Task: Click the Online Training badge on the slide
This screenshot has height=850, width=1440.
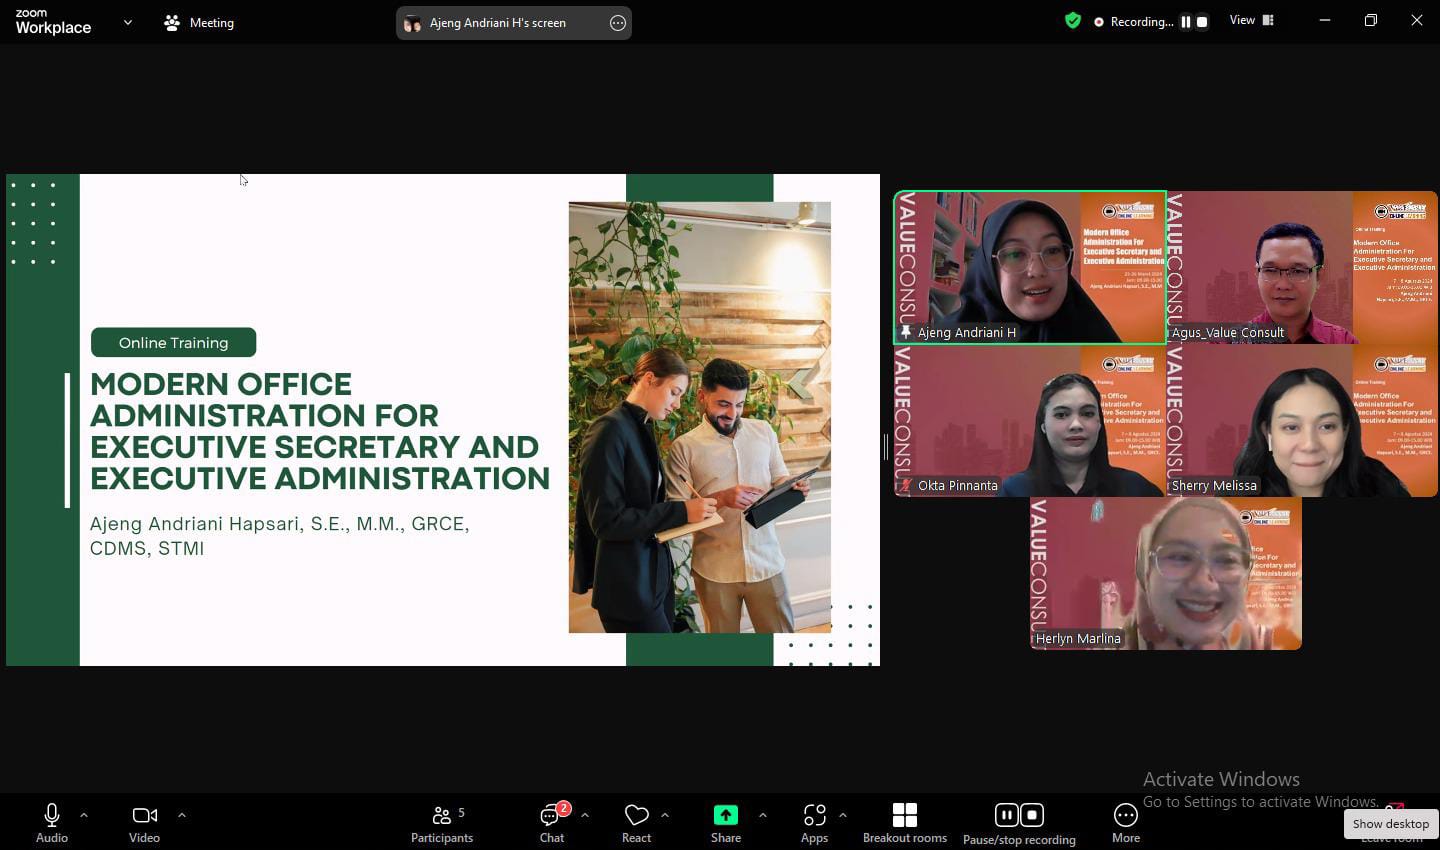Action: (173, 342)
